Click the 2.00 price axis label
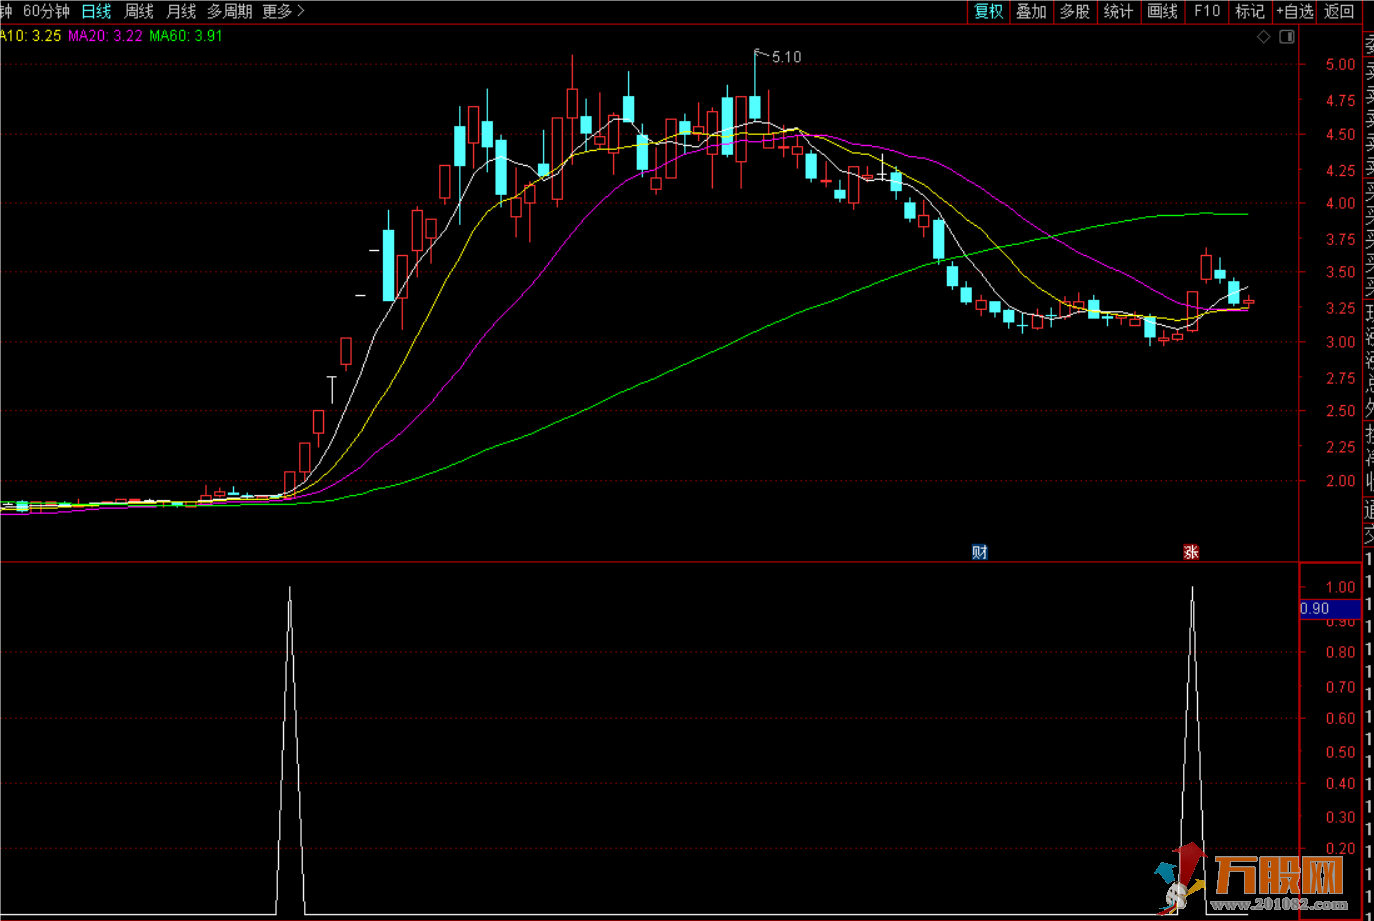The image size is (1374, 921). tap(1341, 481)
